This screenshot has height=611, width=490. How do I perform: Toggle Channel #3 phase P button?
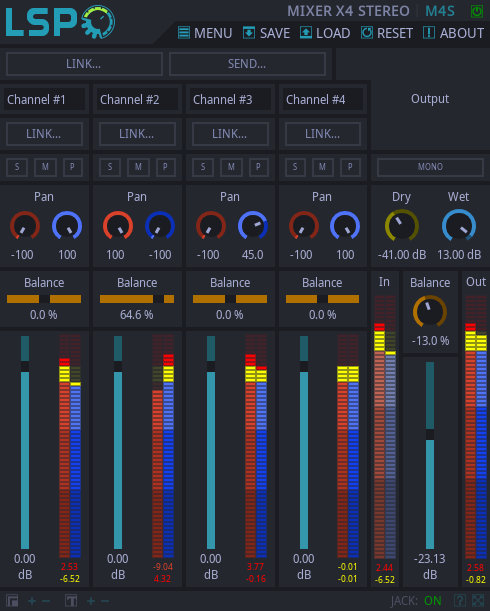pos(258,167)
